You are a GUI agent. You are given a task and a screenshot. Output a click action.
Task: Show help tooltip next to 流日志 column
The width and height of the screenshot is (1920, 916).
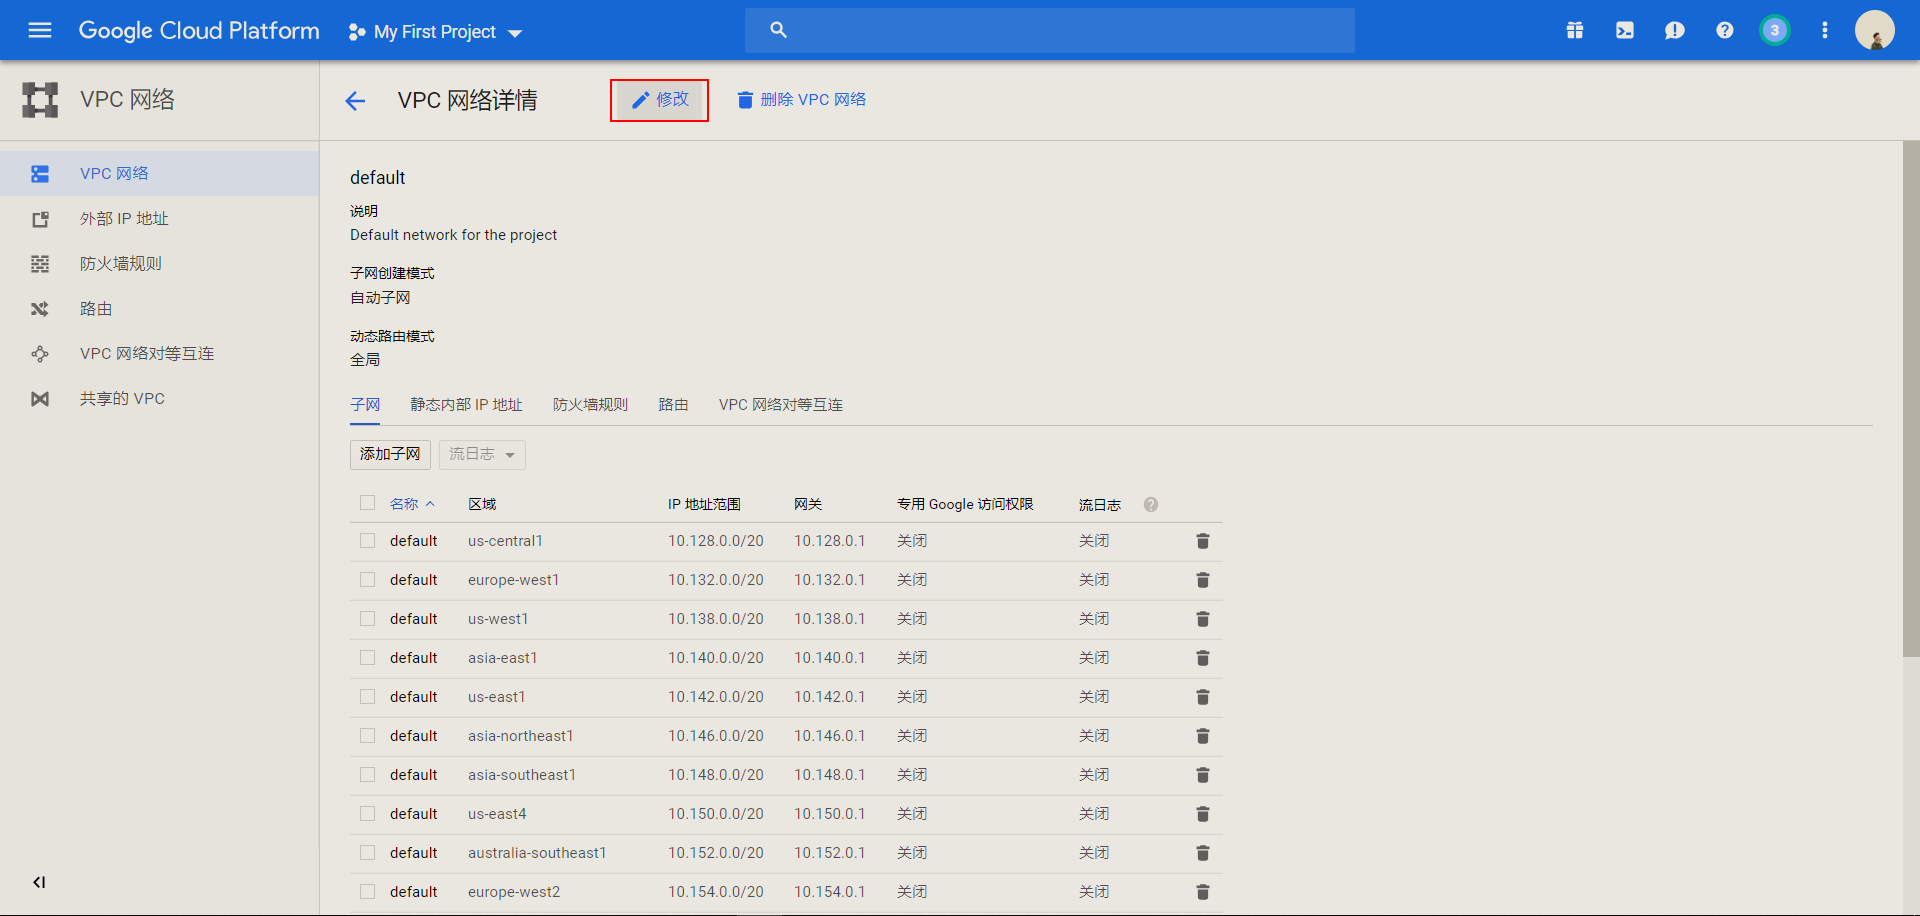click(1151, 504)
